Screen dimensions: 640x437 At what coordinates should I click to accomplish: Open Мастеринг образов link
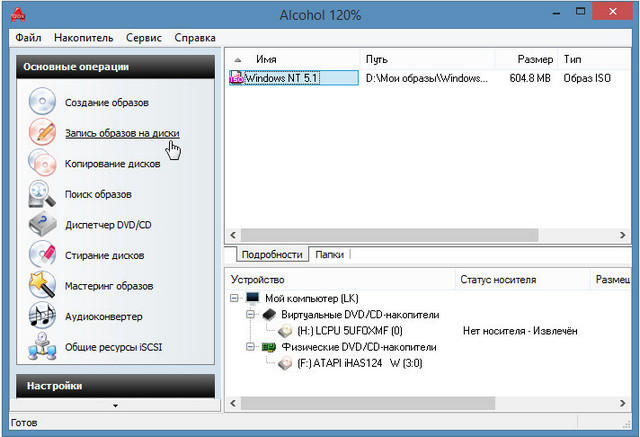[109, 286]
